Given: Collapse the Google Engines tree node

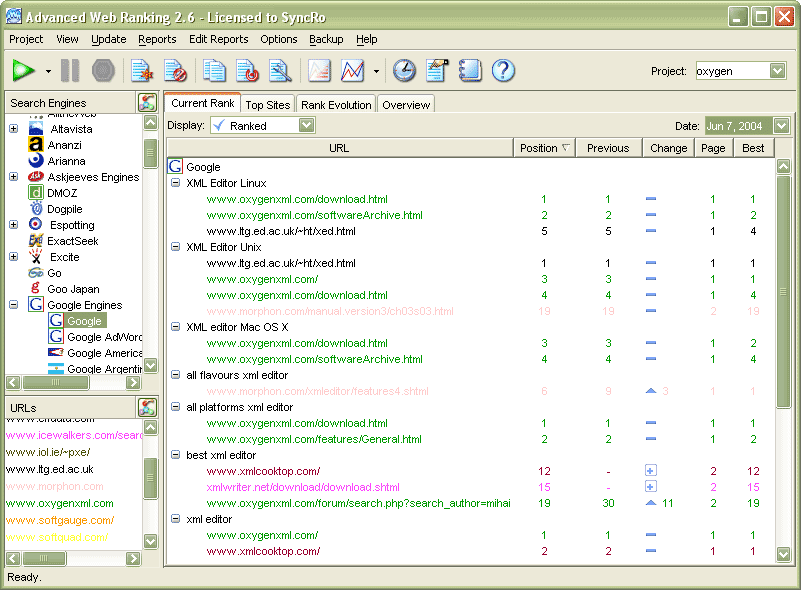Looking at the screenshot, I should pos(14,305).
